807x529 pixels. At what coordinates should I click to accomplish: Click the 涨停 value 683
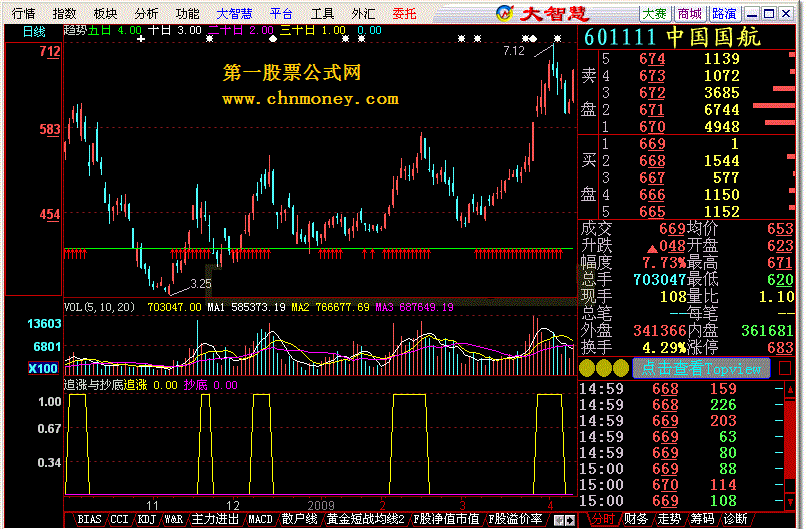click(780, 348)
